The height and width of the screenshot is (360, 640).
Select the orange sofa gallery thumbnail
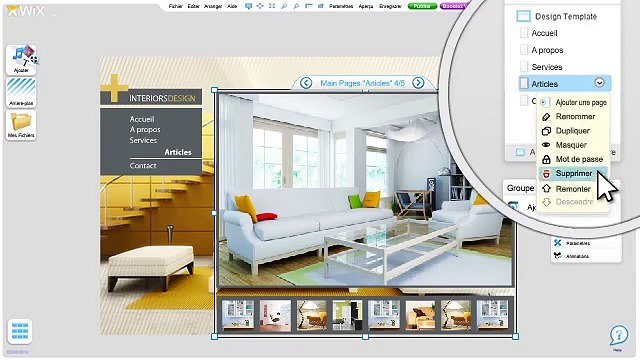tap(420, 315)
